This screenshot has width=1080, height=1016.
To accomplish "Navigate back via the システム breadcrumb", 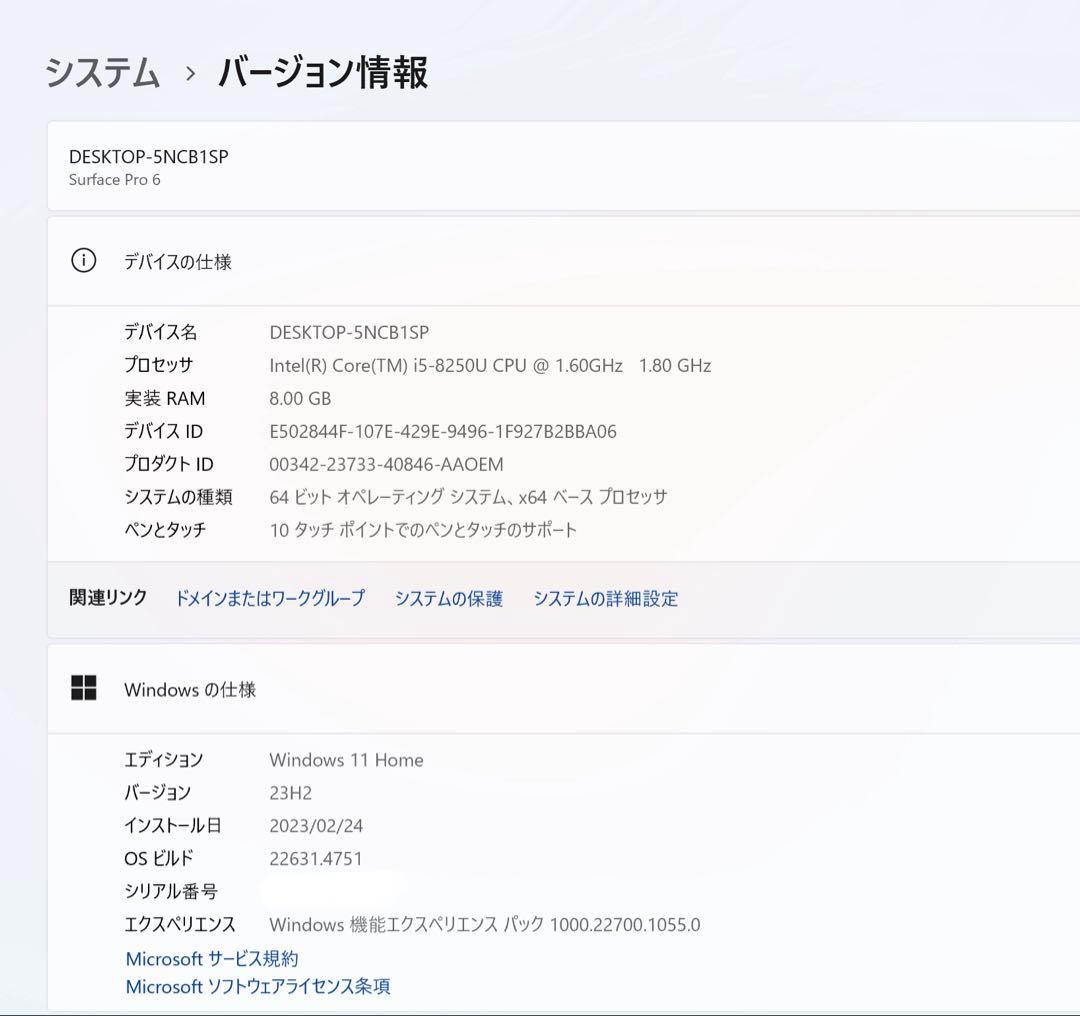I will [100, 73].
